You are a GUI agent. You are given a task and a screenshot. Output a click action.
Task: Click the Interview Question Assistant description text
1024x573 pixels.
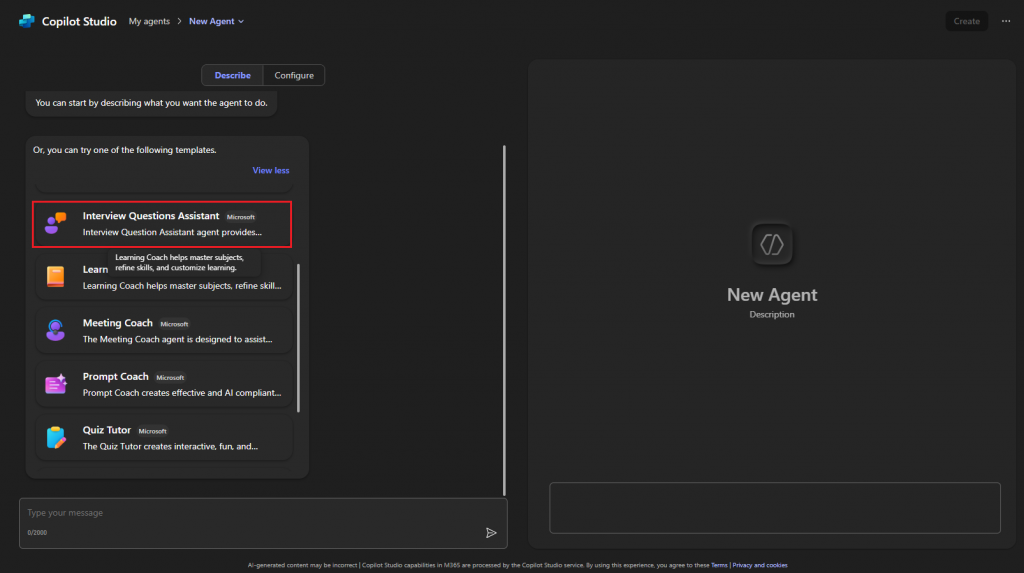click(172, 232)
